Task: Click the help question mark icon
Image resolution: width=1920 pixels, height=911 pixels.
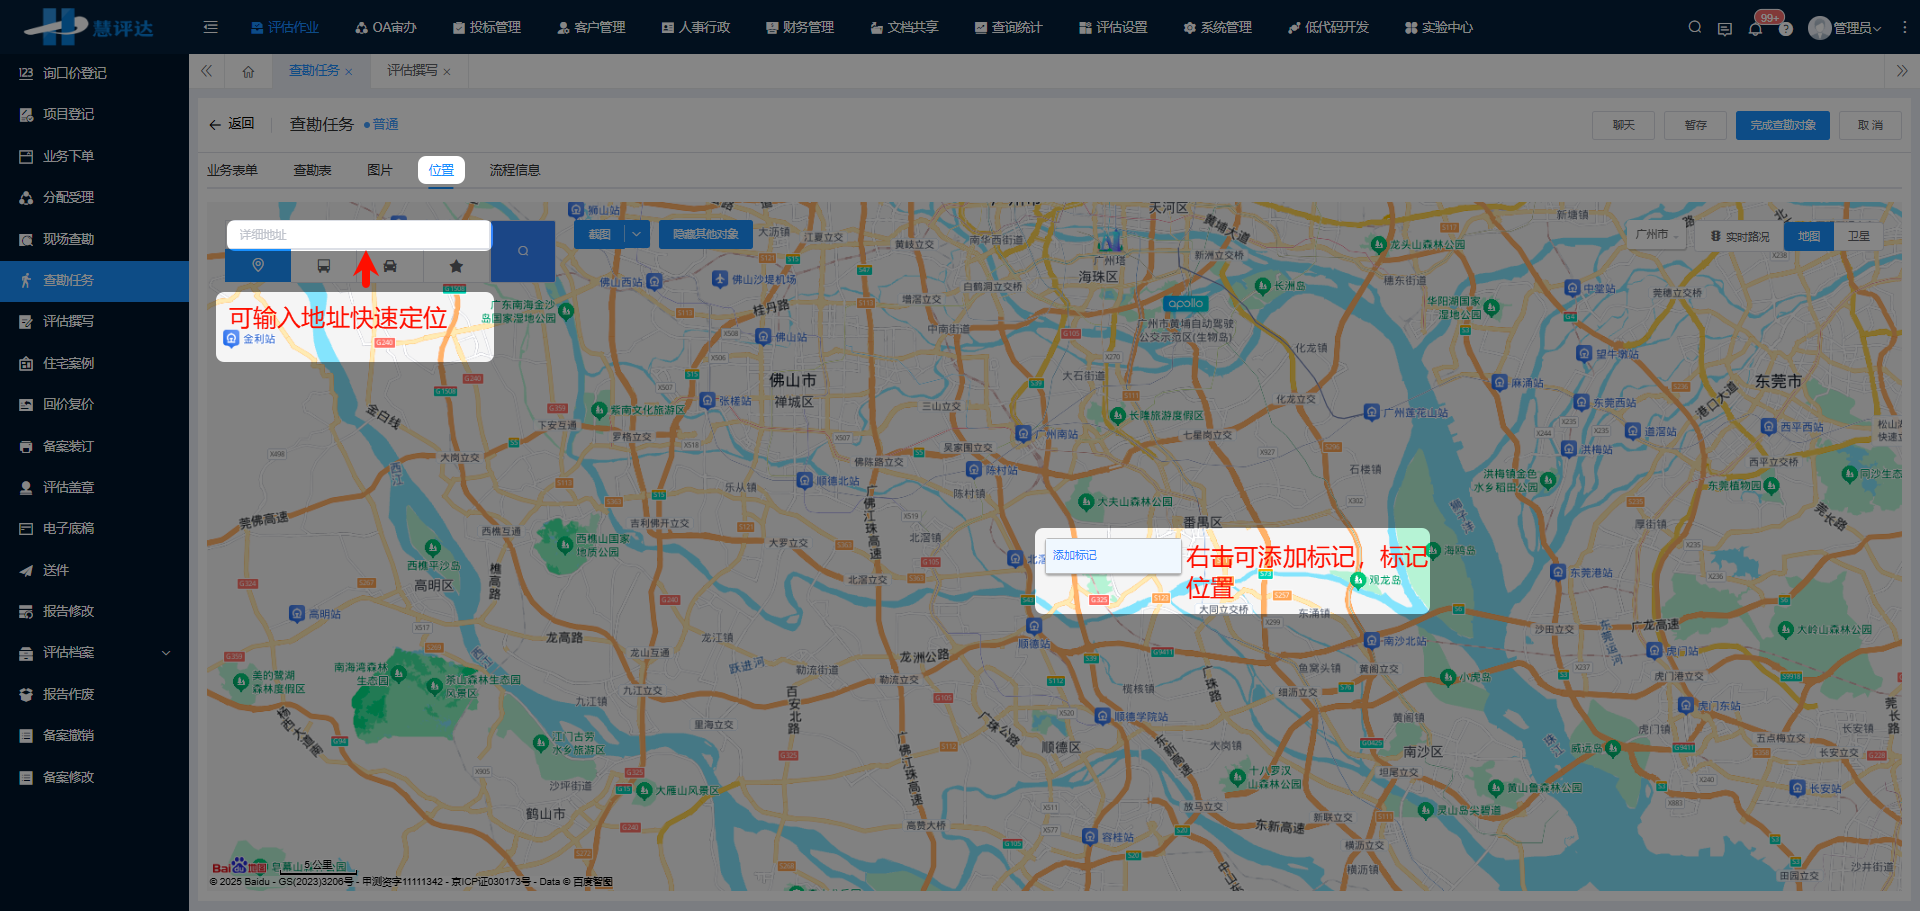Action: tap(1785, 29)
